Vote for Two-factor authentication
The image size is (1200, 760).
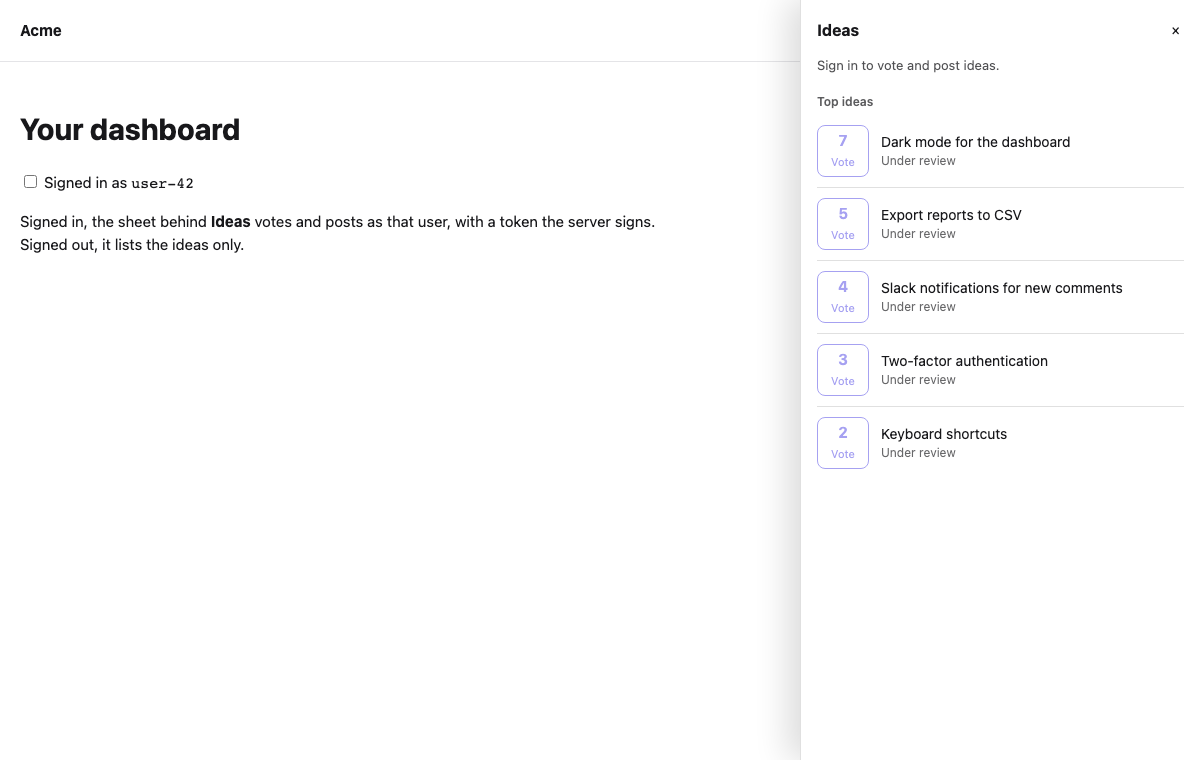click(843, 370)
